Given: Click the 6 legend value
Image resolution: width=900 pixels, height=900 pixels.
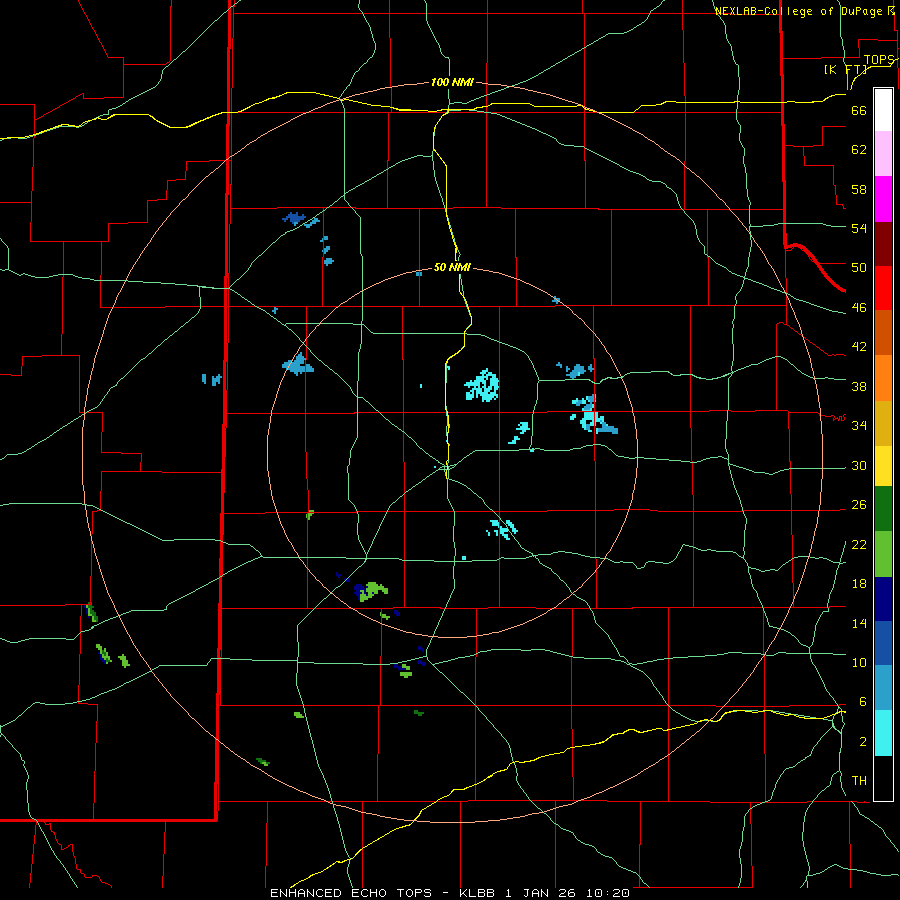Looking at the screenshot, I should pyautogui.click(x=862, y=702).
